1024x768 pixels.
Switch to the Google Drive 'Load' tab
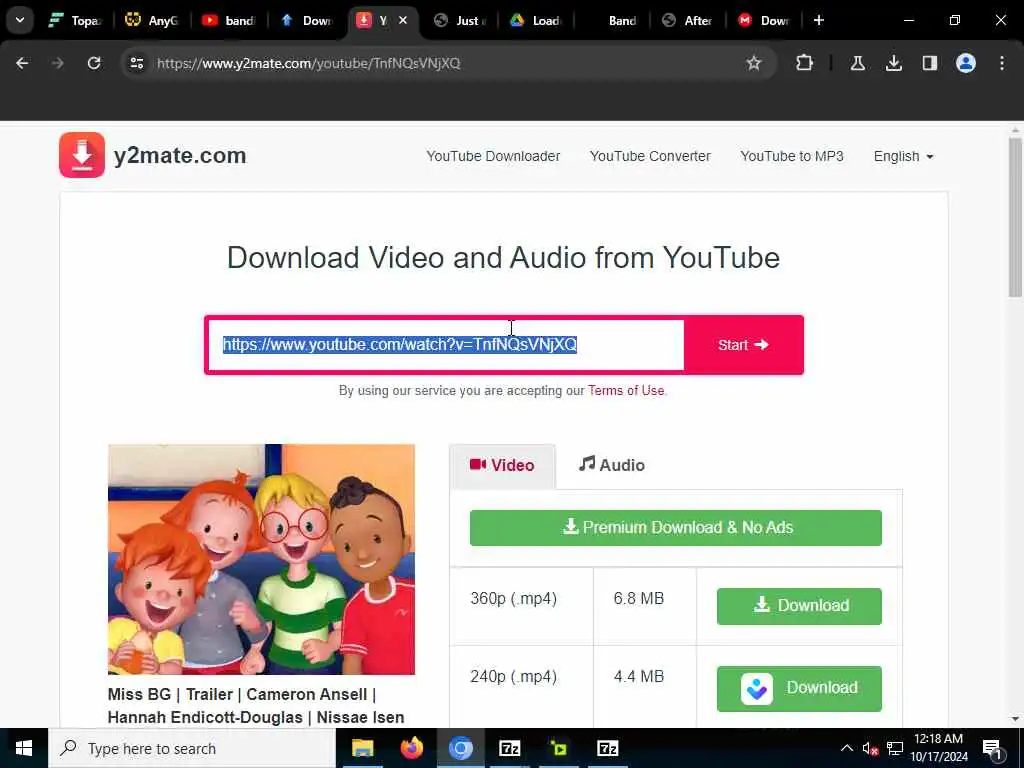[536, 20]
